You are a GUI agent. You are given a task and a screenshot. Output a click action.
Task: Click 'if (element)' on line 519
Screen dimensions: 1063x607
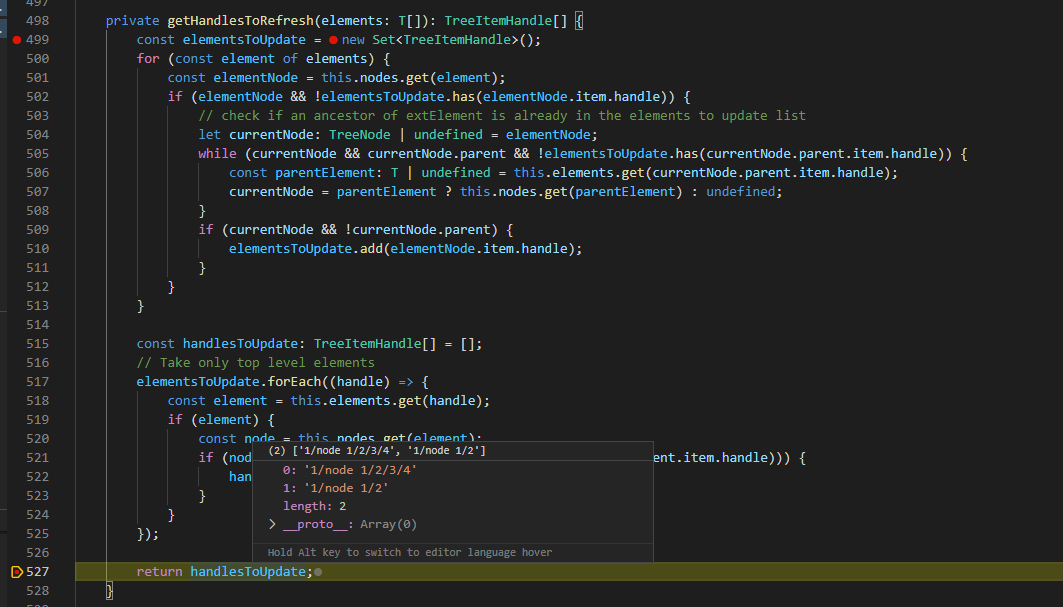(213, 420)
